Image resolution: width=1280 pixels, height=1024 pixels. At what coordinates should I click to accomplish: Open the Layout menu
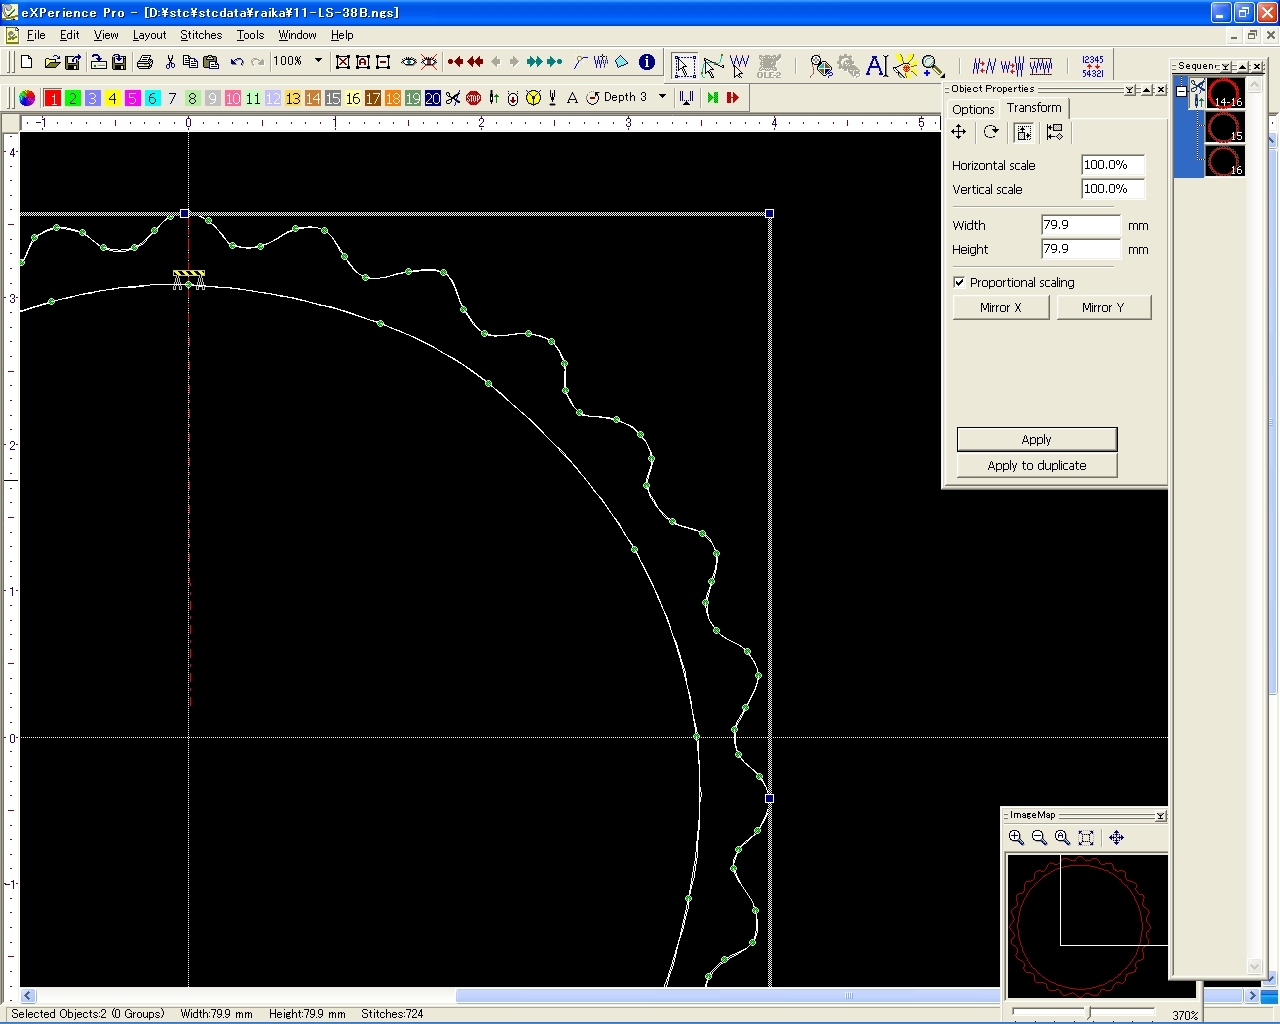(149, 35)
